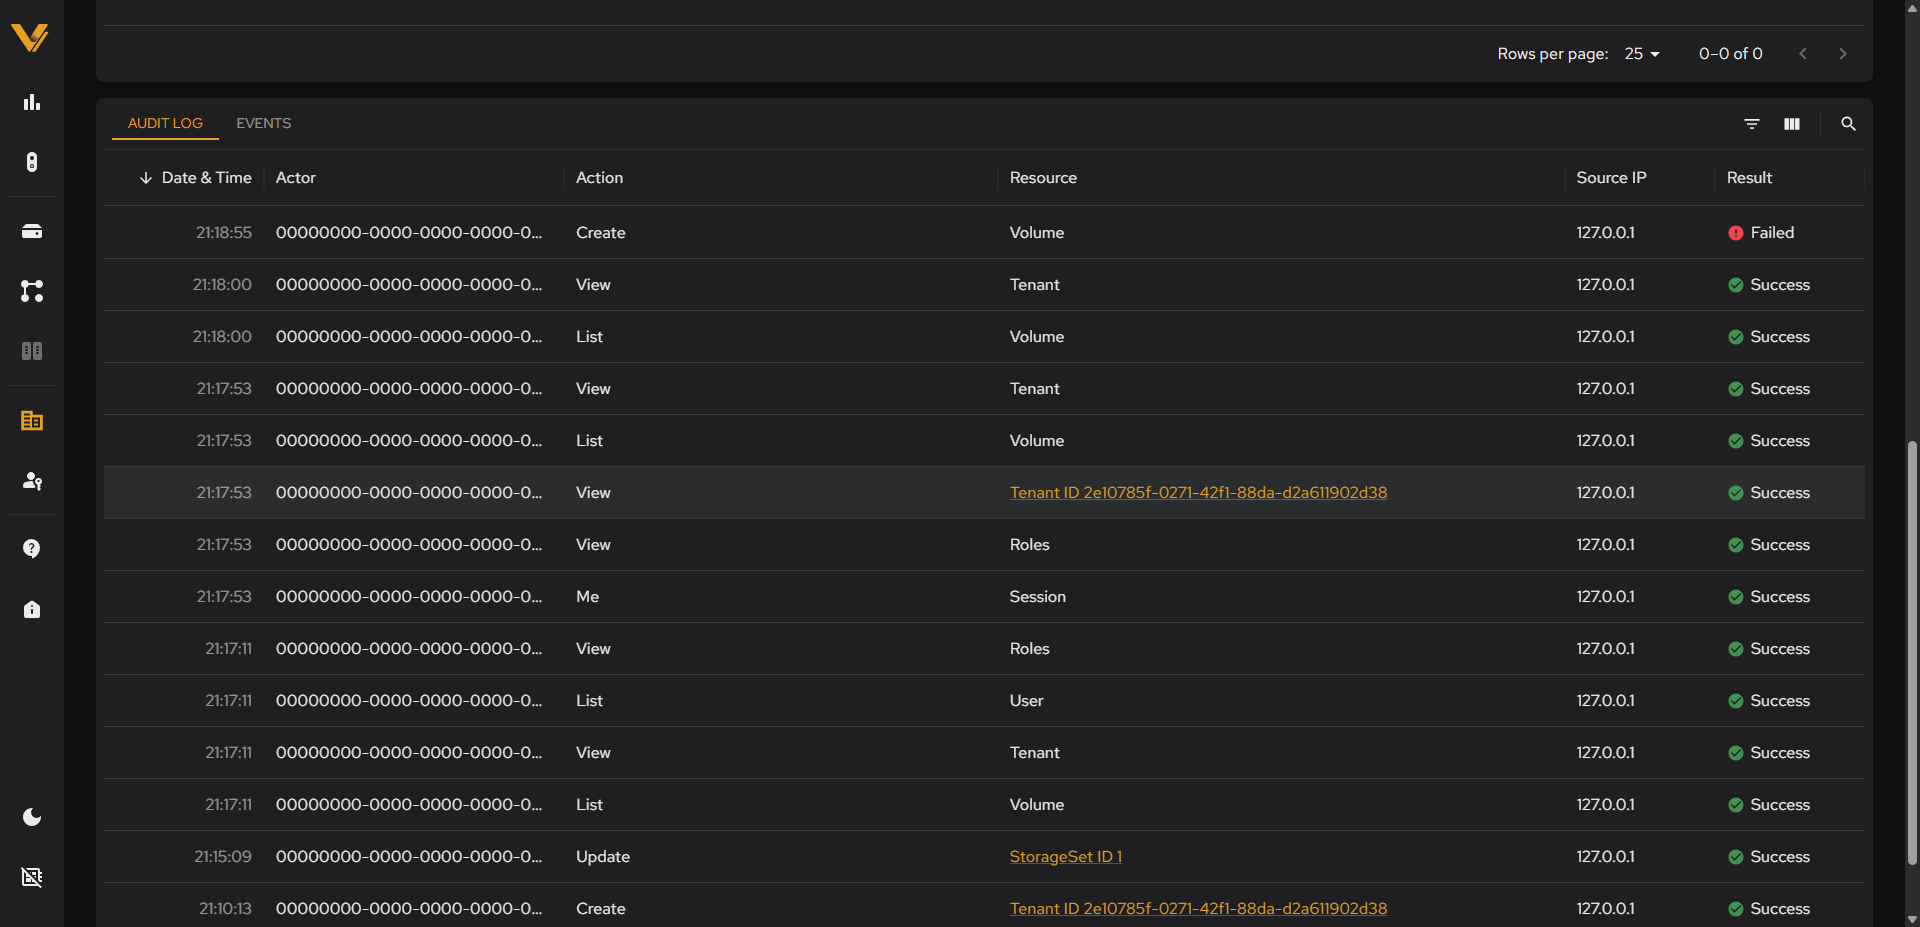Click the Result column header
This screenshot has height=927, width=1920.
1749,178
